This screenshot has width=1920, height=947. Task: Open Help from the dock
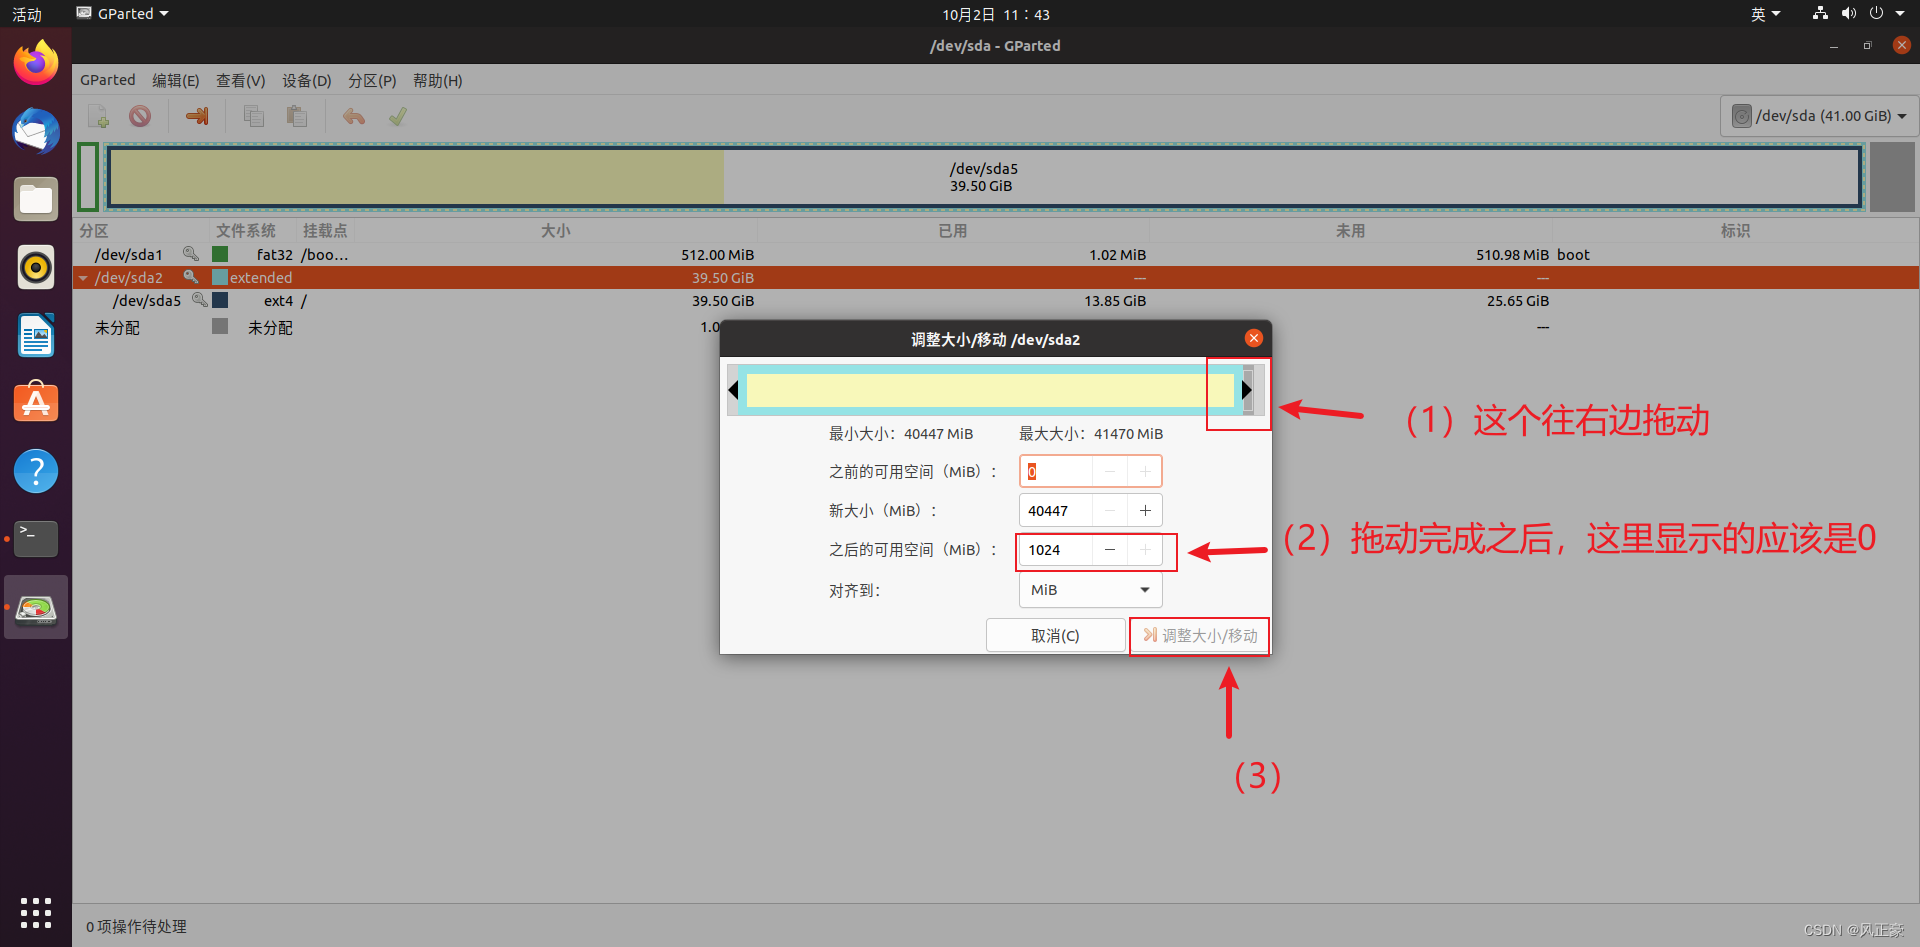pyautogui.click(x=36, y=471)
